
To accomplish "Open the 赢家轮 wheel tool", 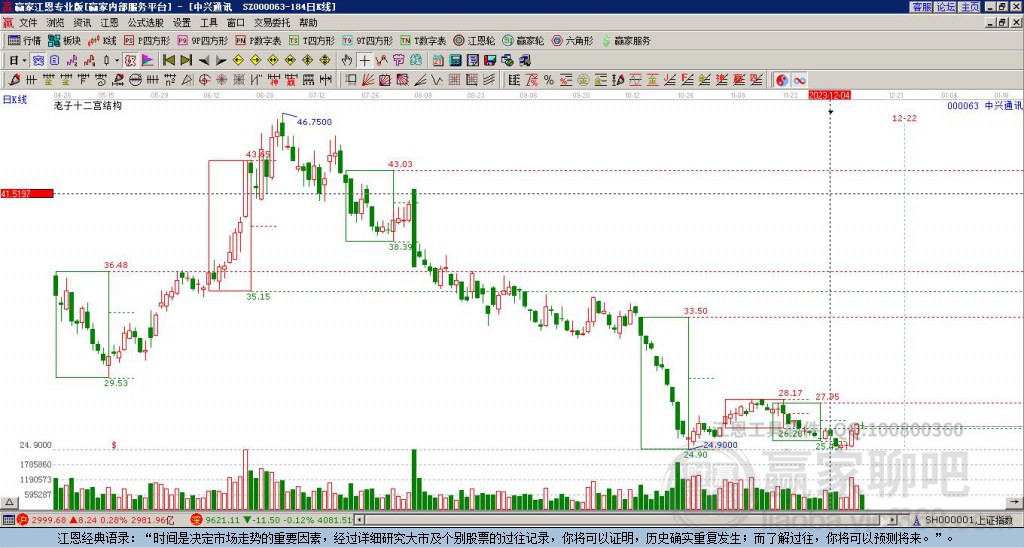I will click(523, 40).
